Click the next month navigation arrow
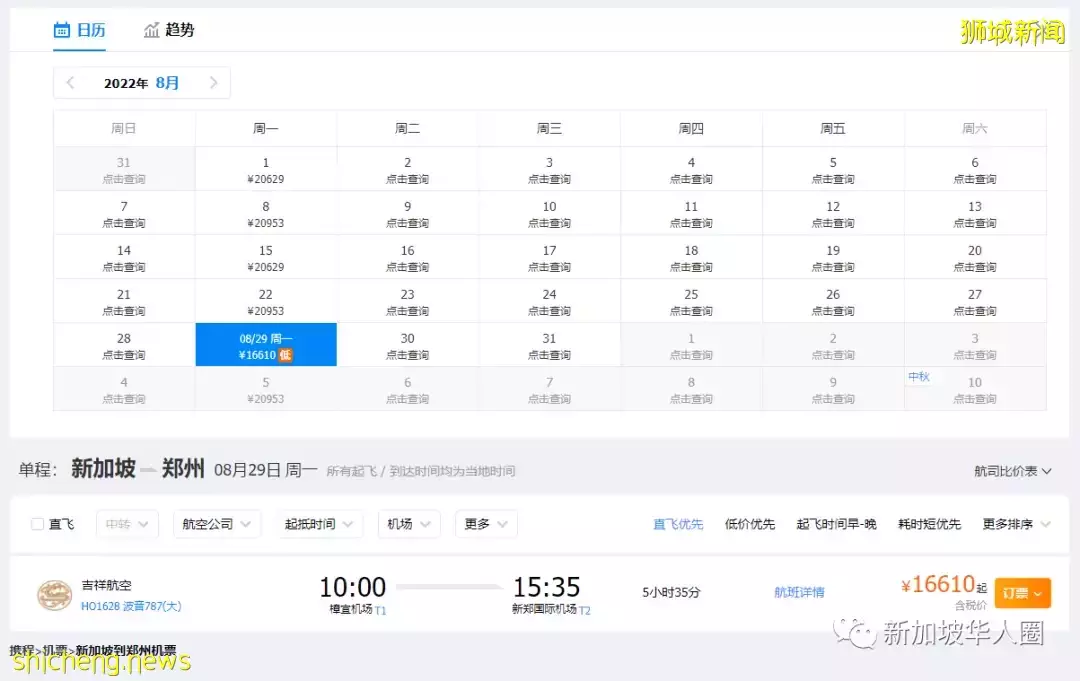The image size is (1080, 681). (214, 83)
